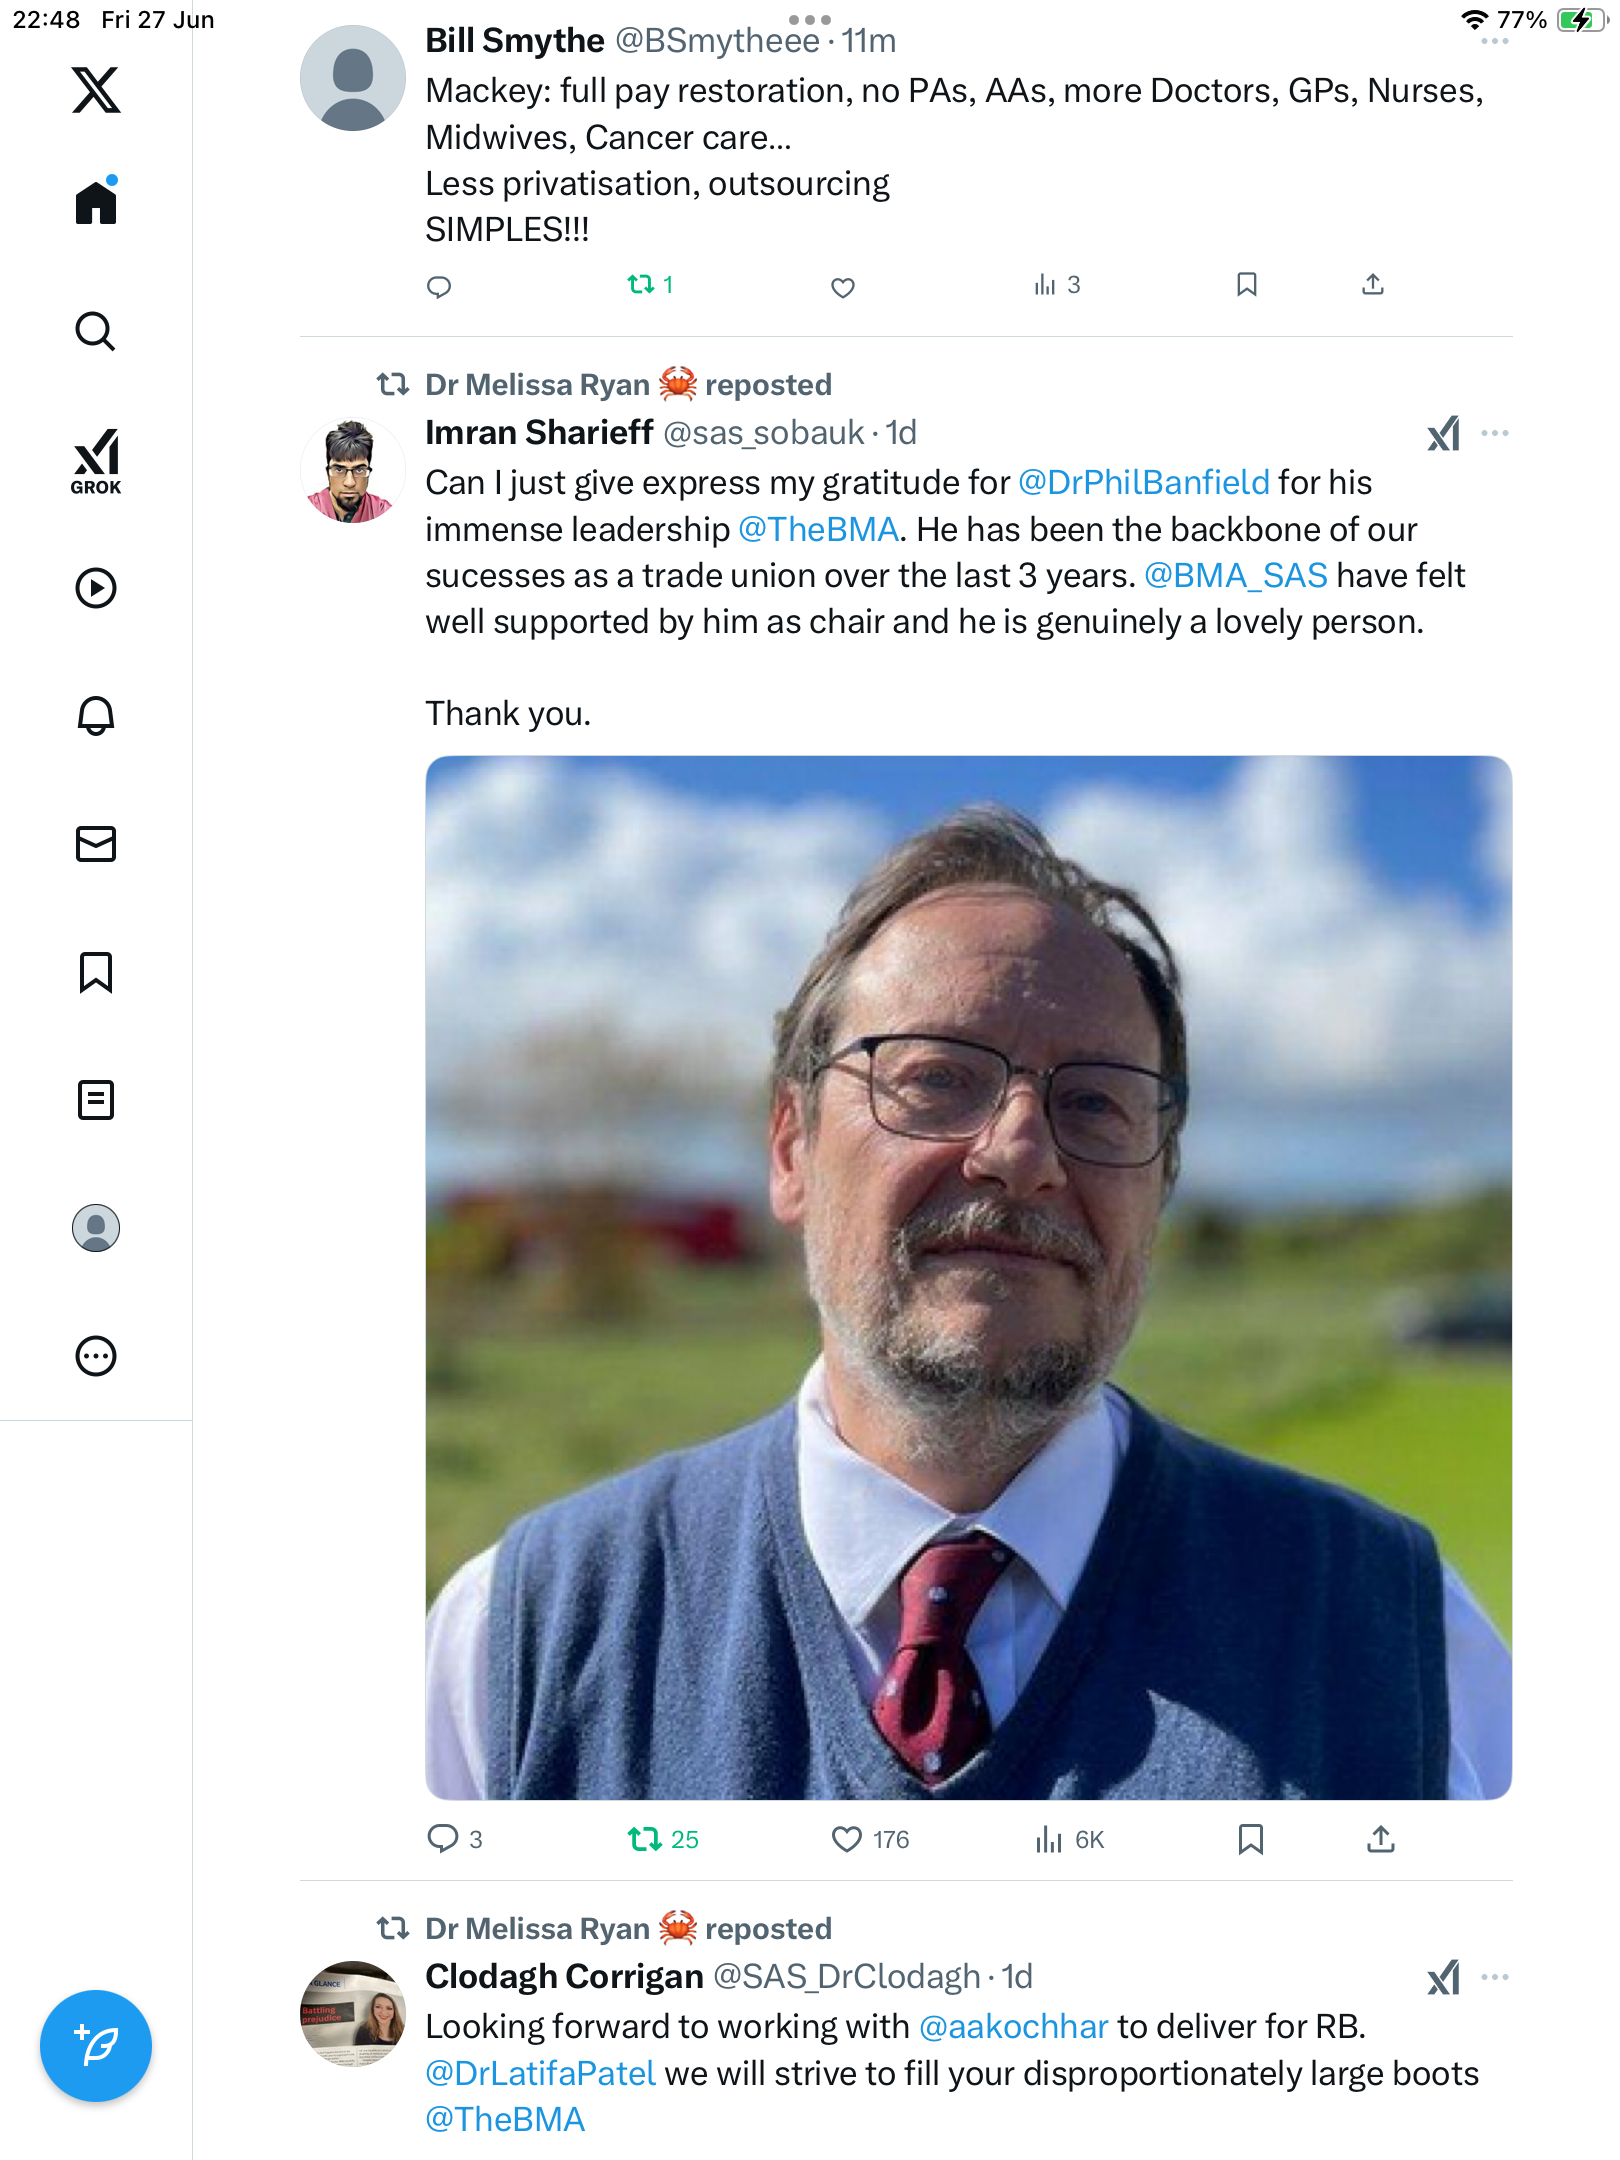Compose a new post with blue button
The image size is (1620, 2160).
(x=96, y=2045)
